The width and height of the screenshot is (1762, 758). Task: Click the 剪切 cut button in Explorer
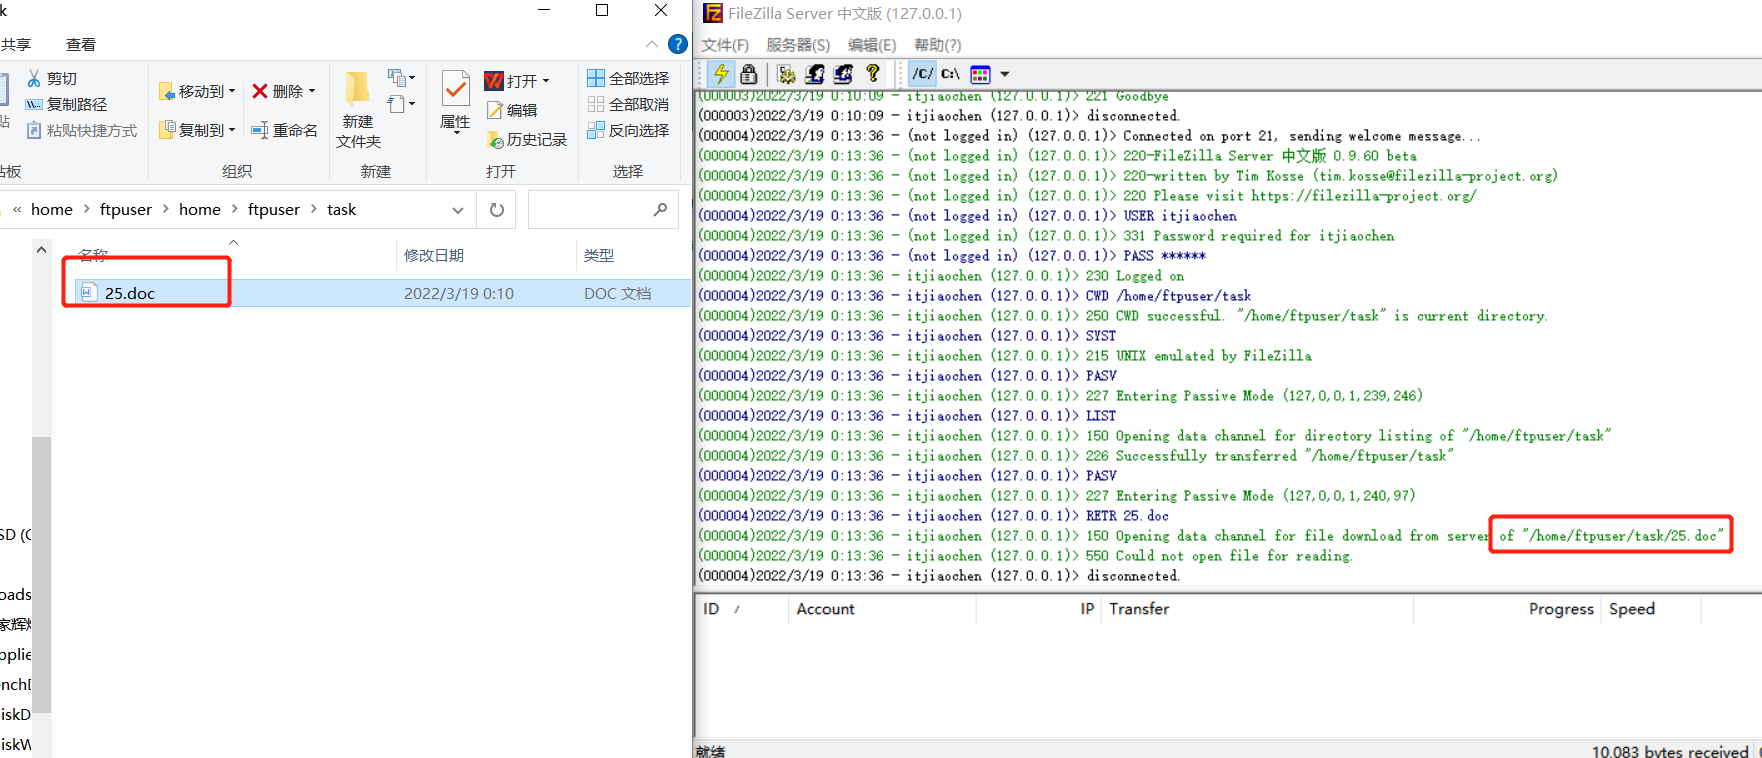click(x=52, y=78)
